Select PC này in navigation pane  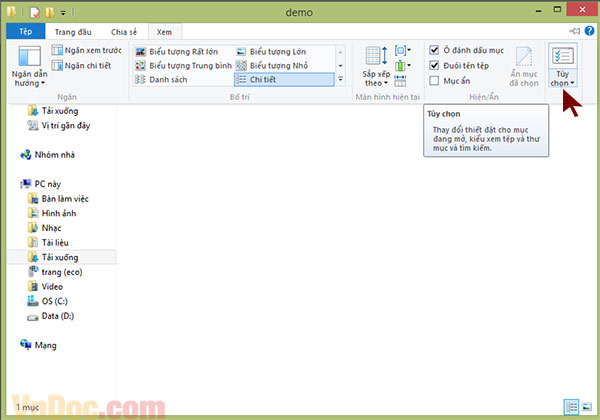41,184
